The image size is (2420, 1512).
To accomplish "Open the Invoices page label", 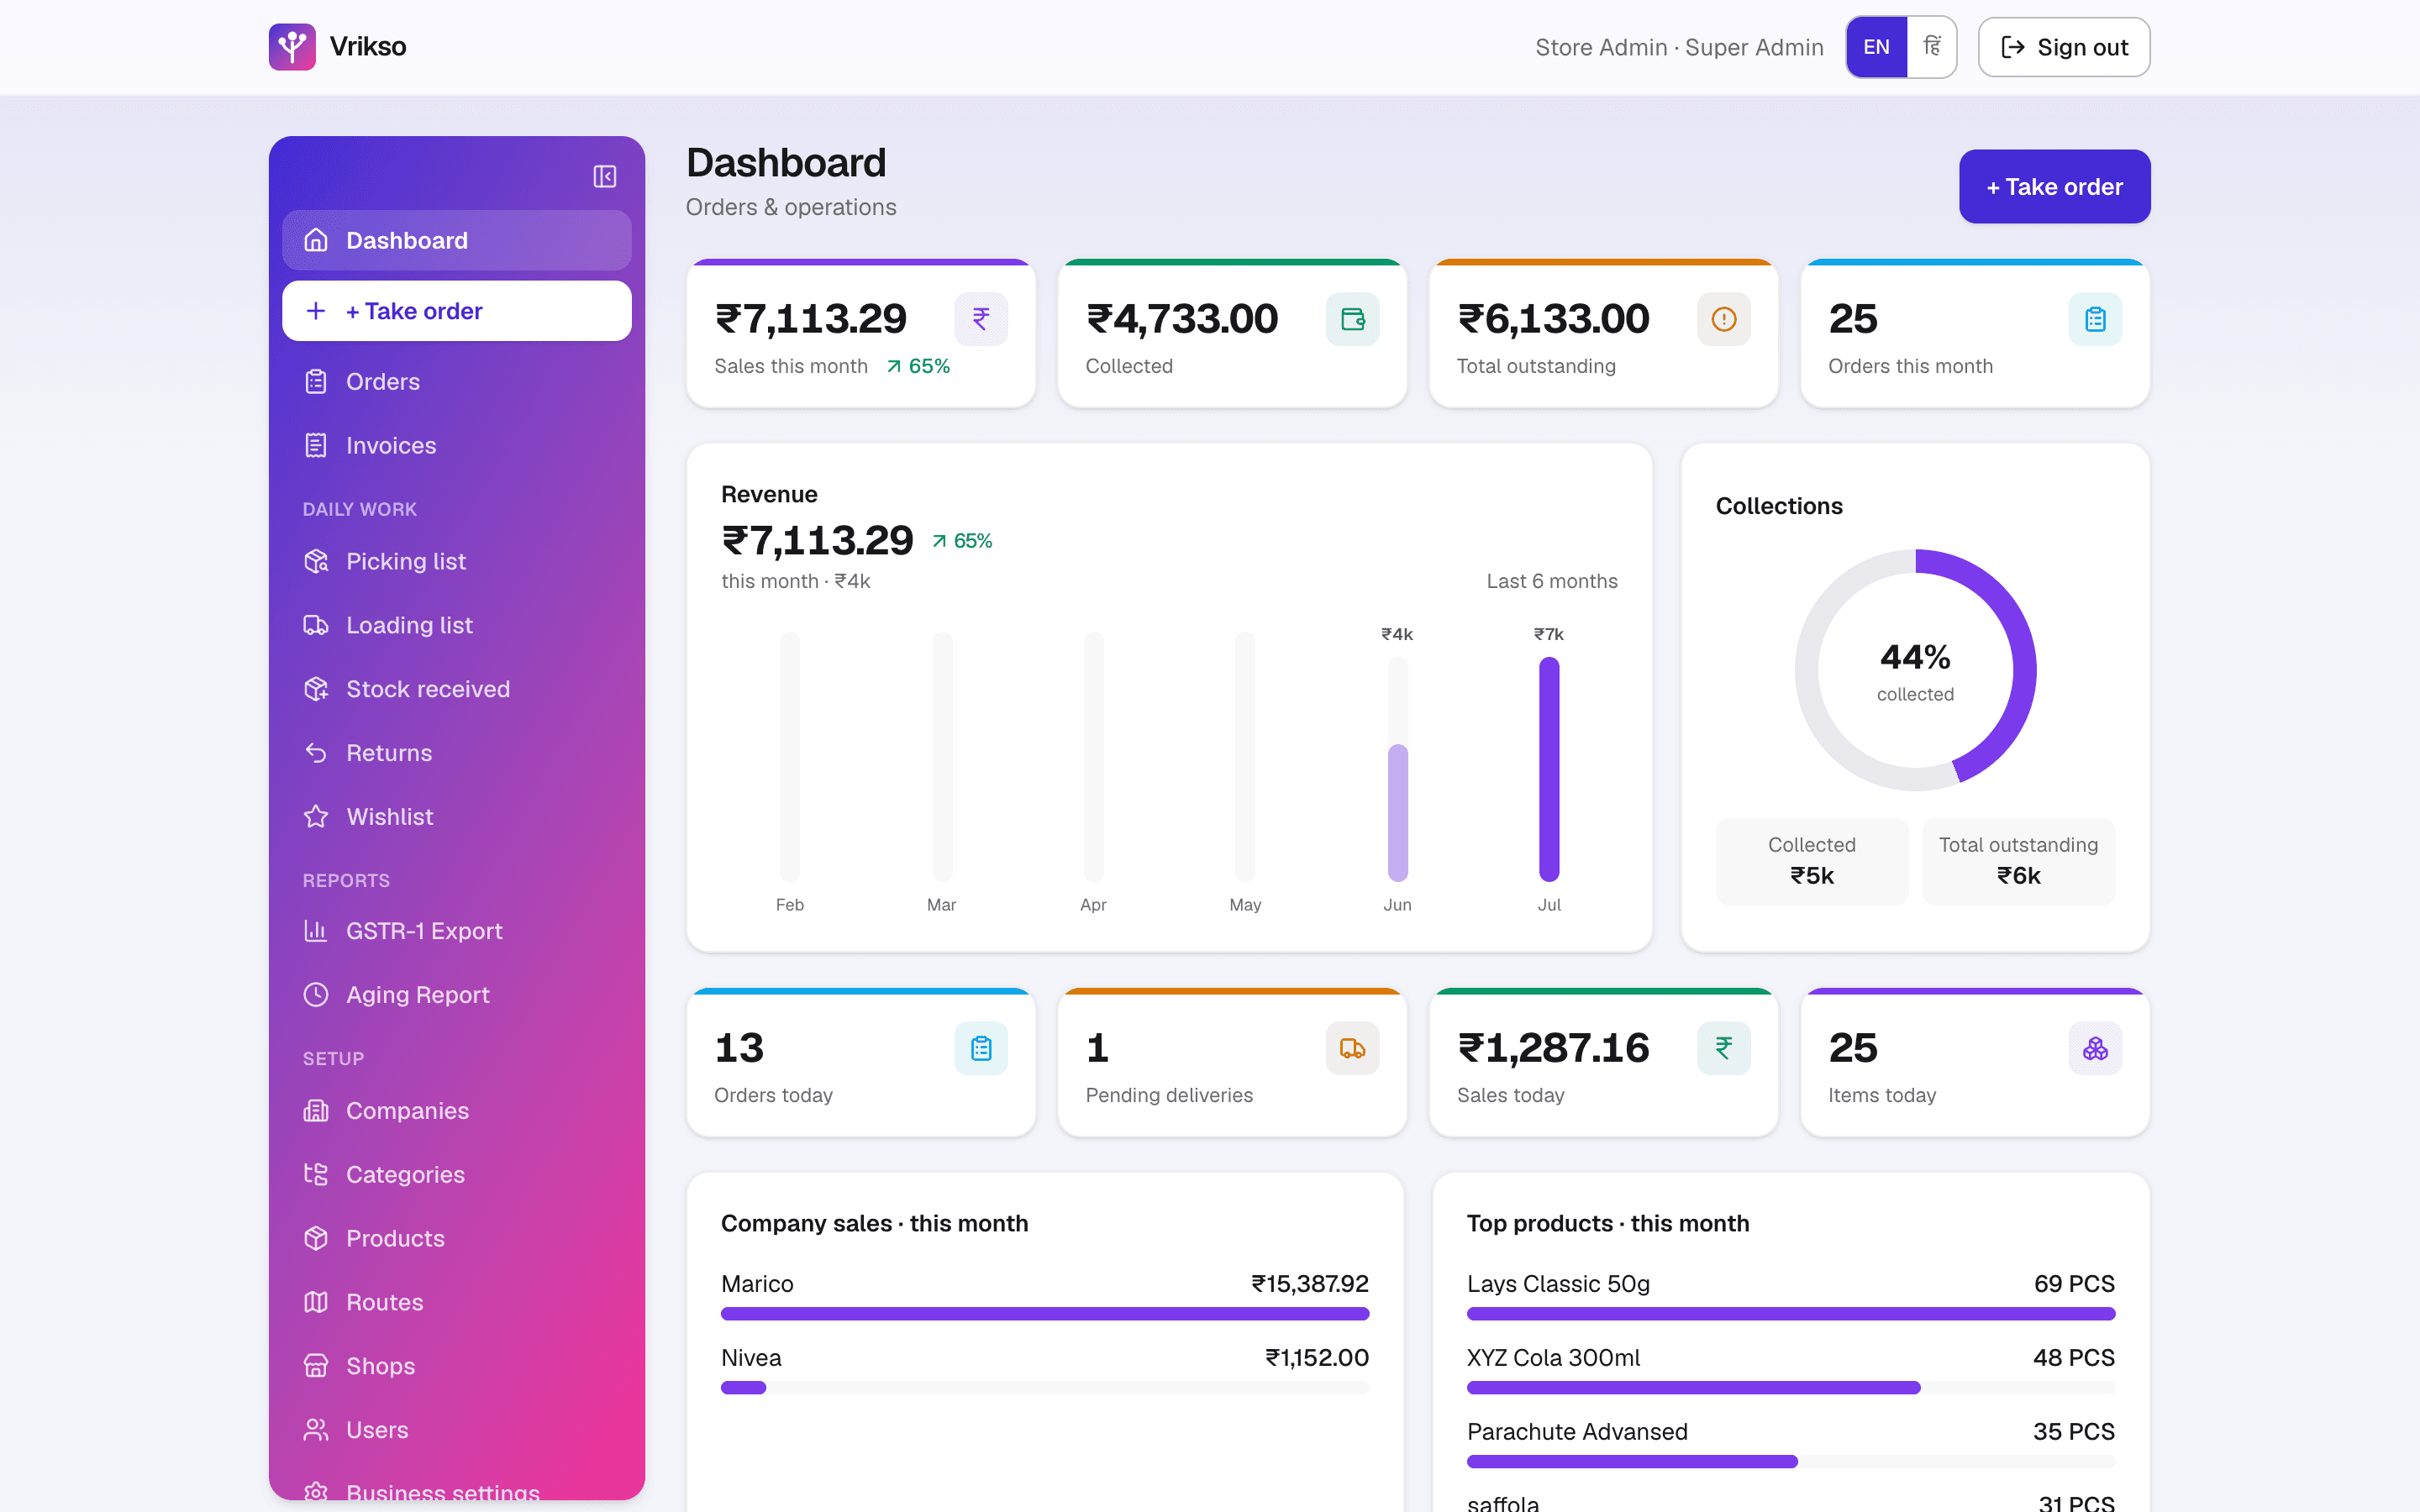I will [x=391, y=445].
